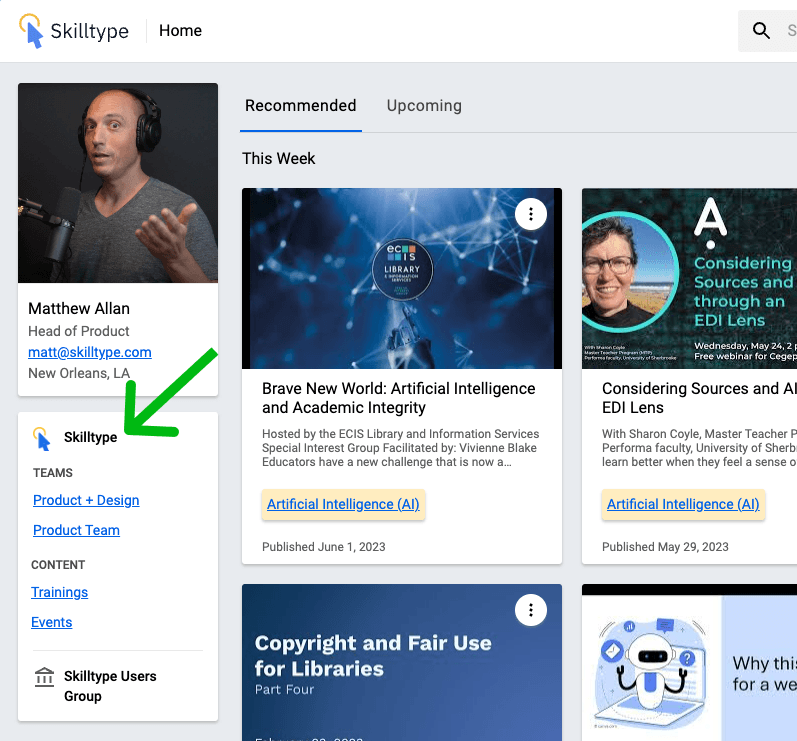This screenshot has height=741, width=797.
Task: Open the three-dot menu on Copyright and Fair Use card
Action: click(531, 610)
